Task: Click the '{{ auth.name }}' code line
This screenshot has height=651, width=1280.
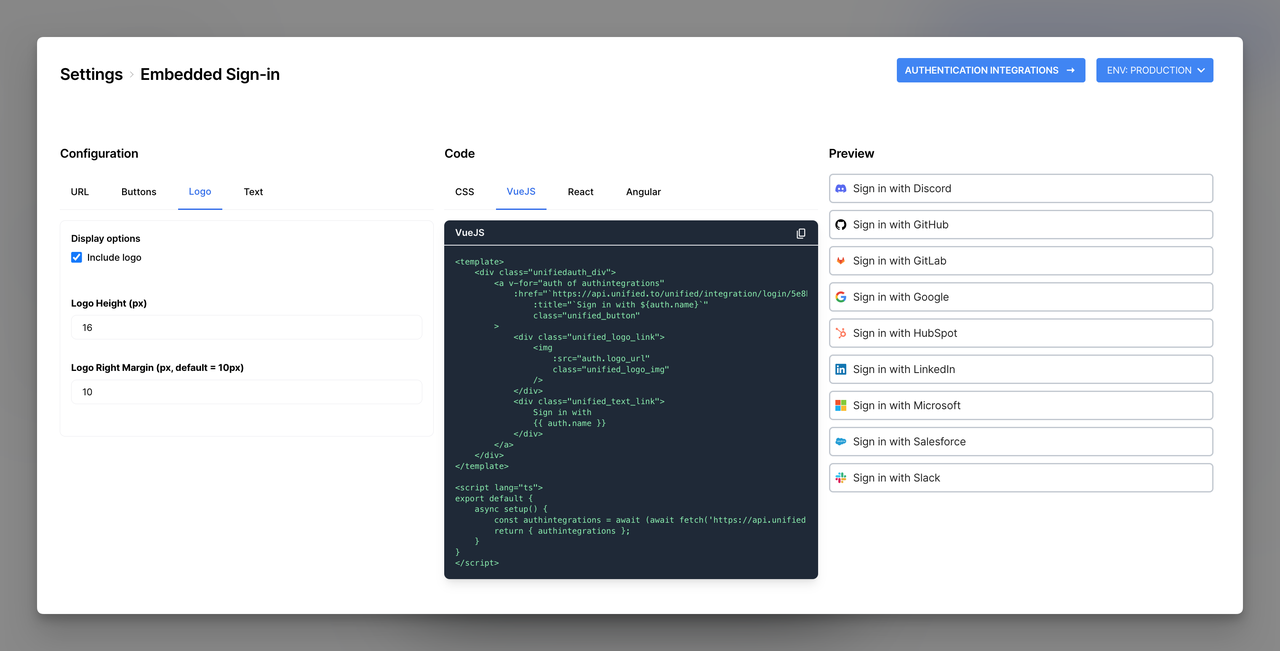Action: click(570, 423)
